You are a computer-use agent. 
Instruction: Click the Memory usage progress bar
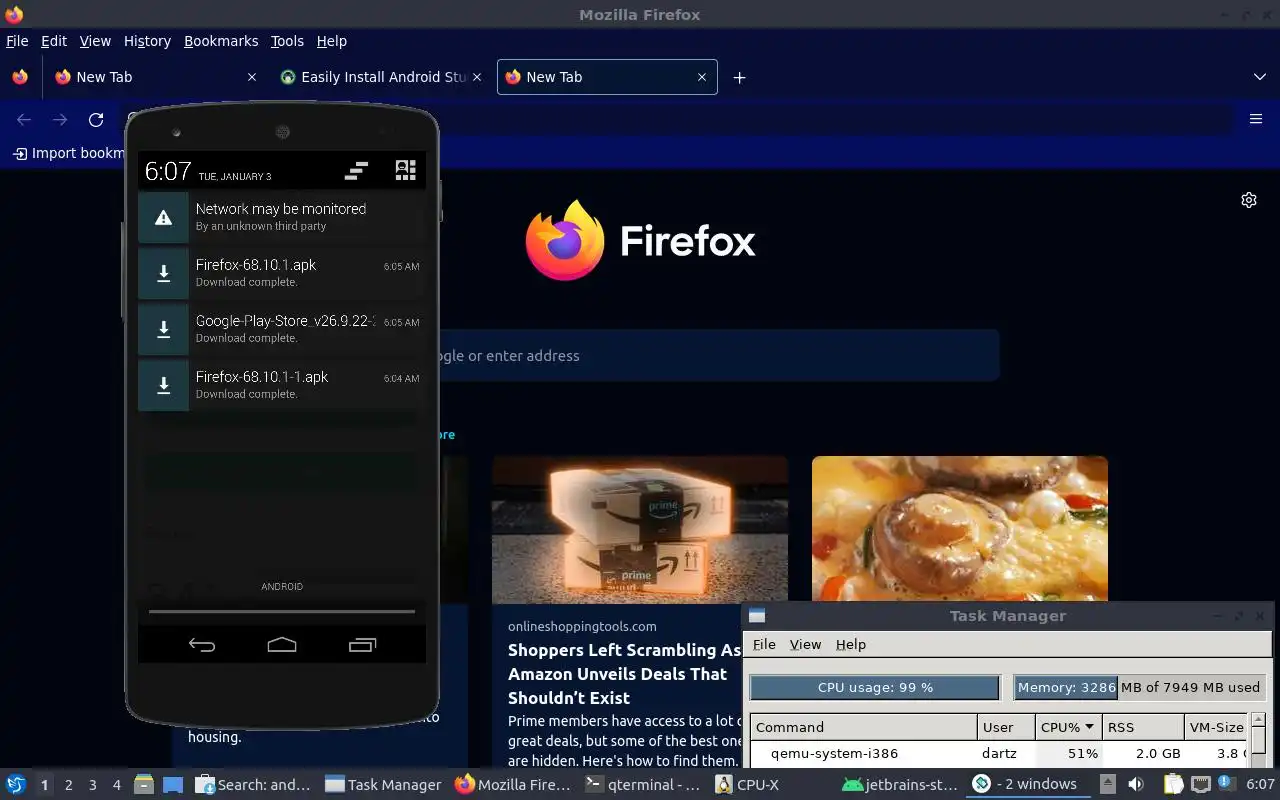click(x=1139, y=687)
